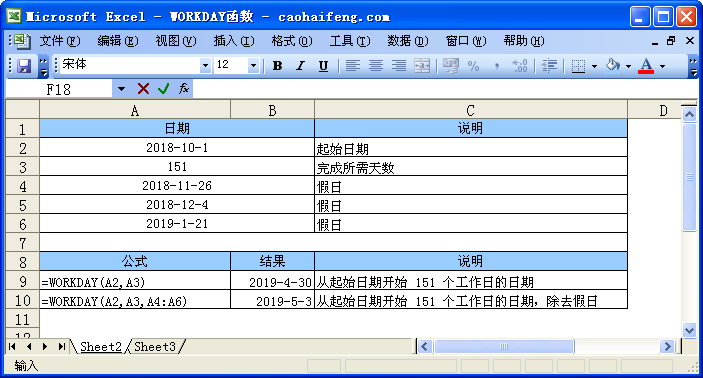Open the 数据(D) menu
The width and height of the screenshot is (703, 378).
pos(408,41)
